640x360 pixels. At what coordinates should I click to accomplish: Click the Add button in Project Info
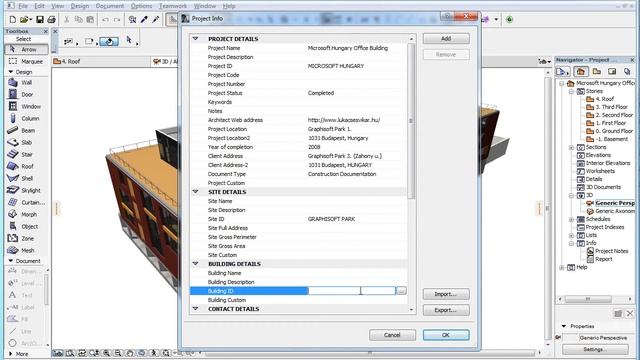(x=446, y=39)
